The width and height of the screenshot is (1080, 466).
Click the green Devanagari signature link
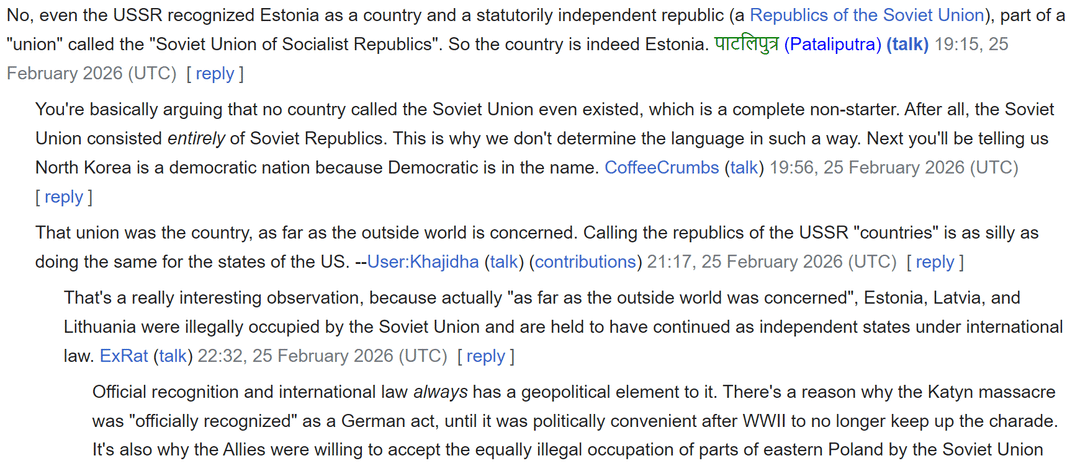746,45
